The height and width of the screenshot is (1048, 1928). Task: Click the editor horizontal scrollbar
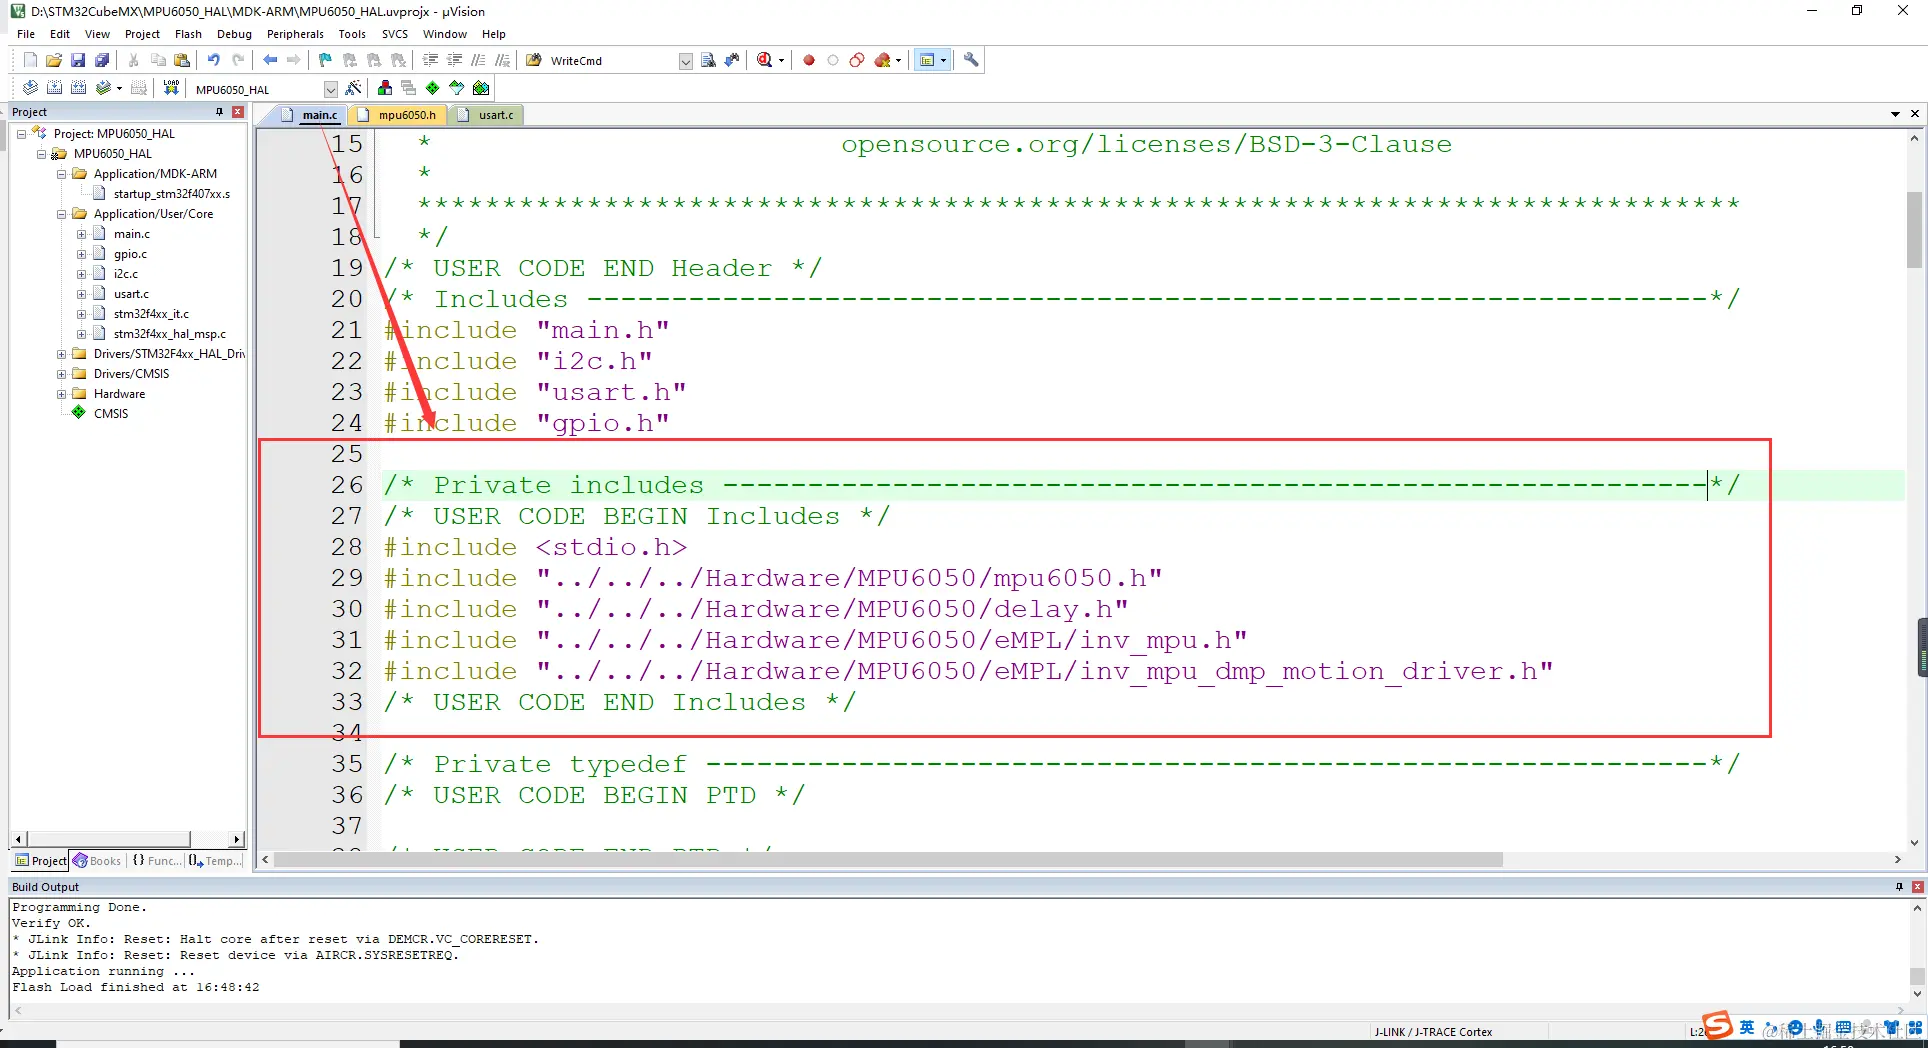888,860
